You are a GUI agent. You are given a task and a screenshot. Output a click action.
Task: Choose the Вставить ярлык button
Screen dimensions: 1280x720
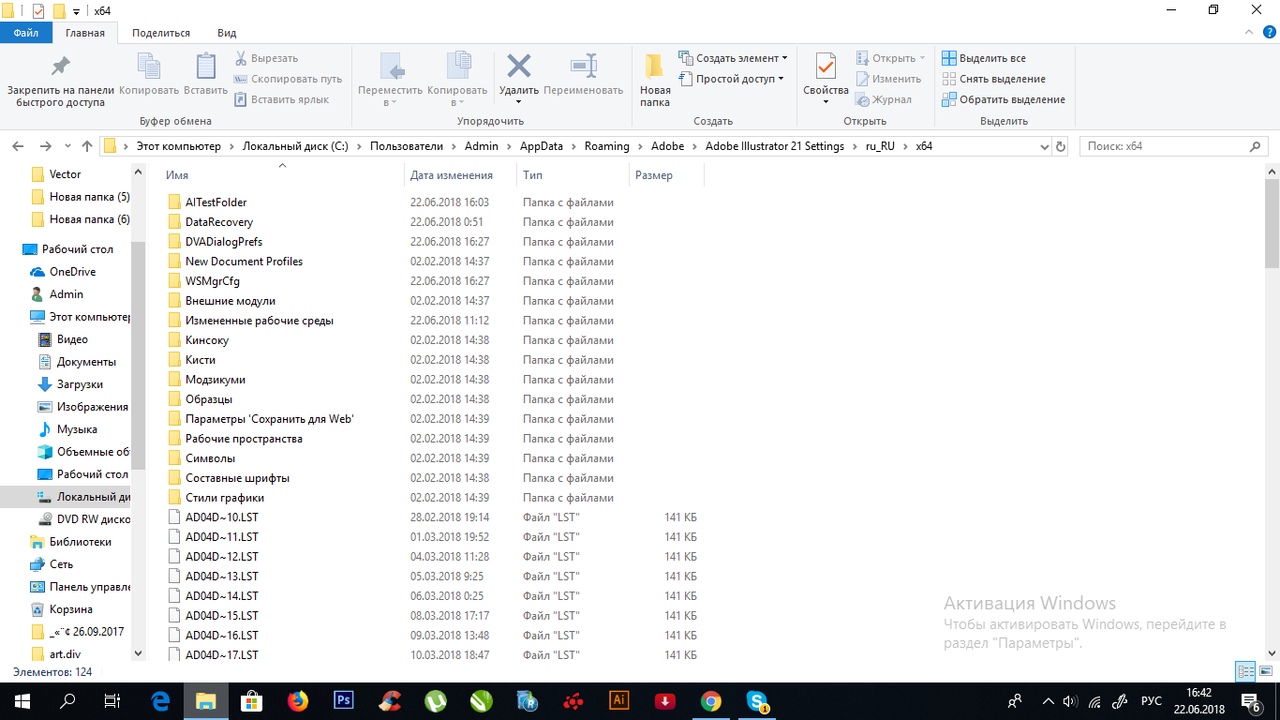[281, 99]
